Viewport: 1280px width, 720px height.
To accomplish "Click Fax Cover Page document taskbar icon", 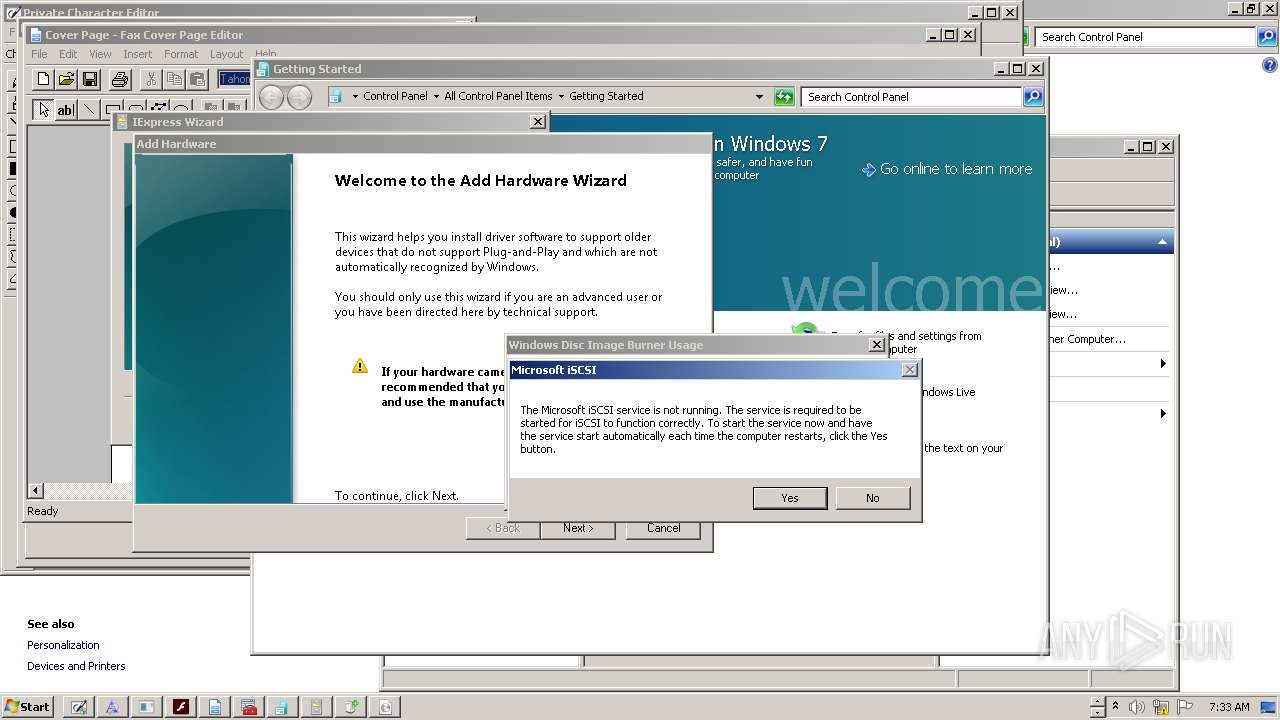I will [214, 707].
